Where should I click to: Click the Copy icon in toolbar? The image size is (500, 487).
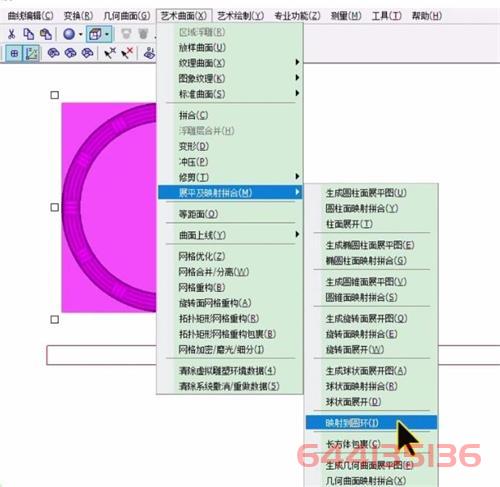(29, 34)
